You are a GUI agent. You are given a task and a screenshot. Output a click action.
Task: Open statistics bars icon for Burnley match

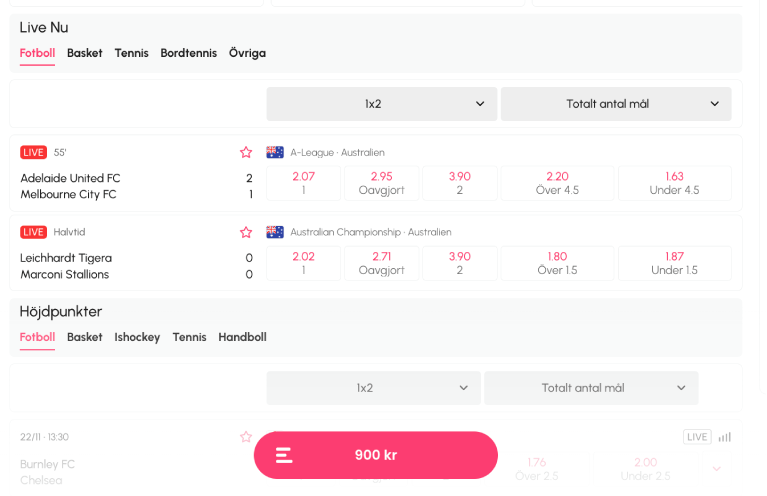[724, 437]
